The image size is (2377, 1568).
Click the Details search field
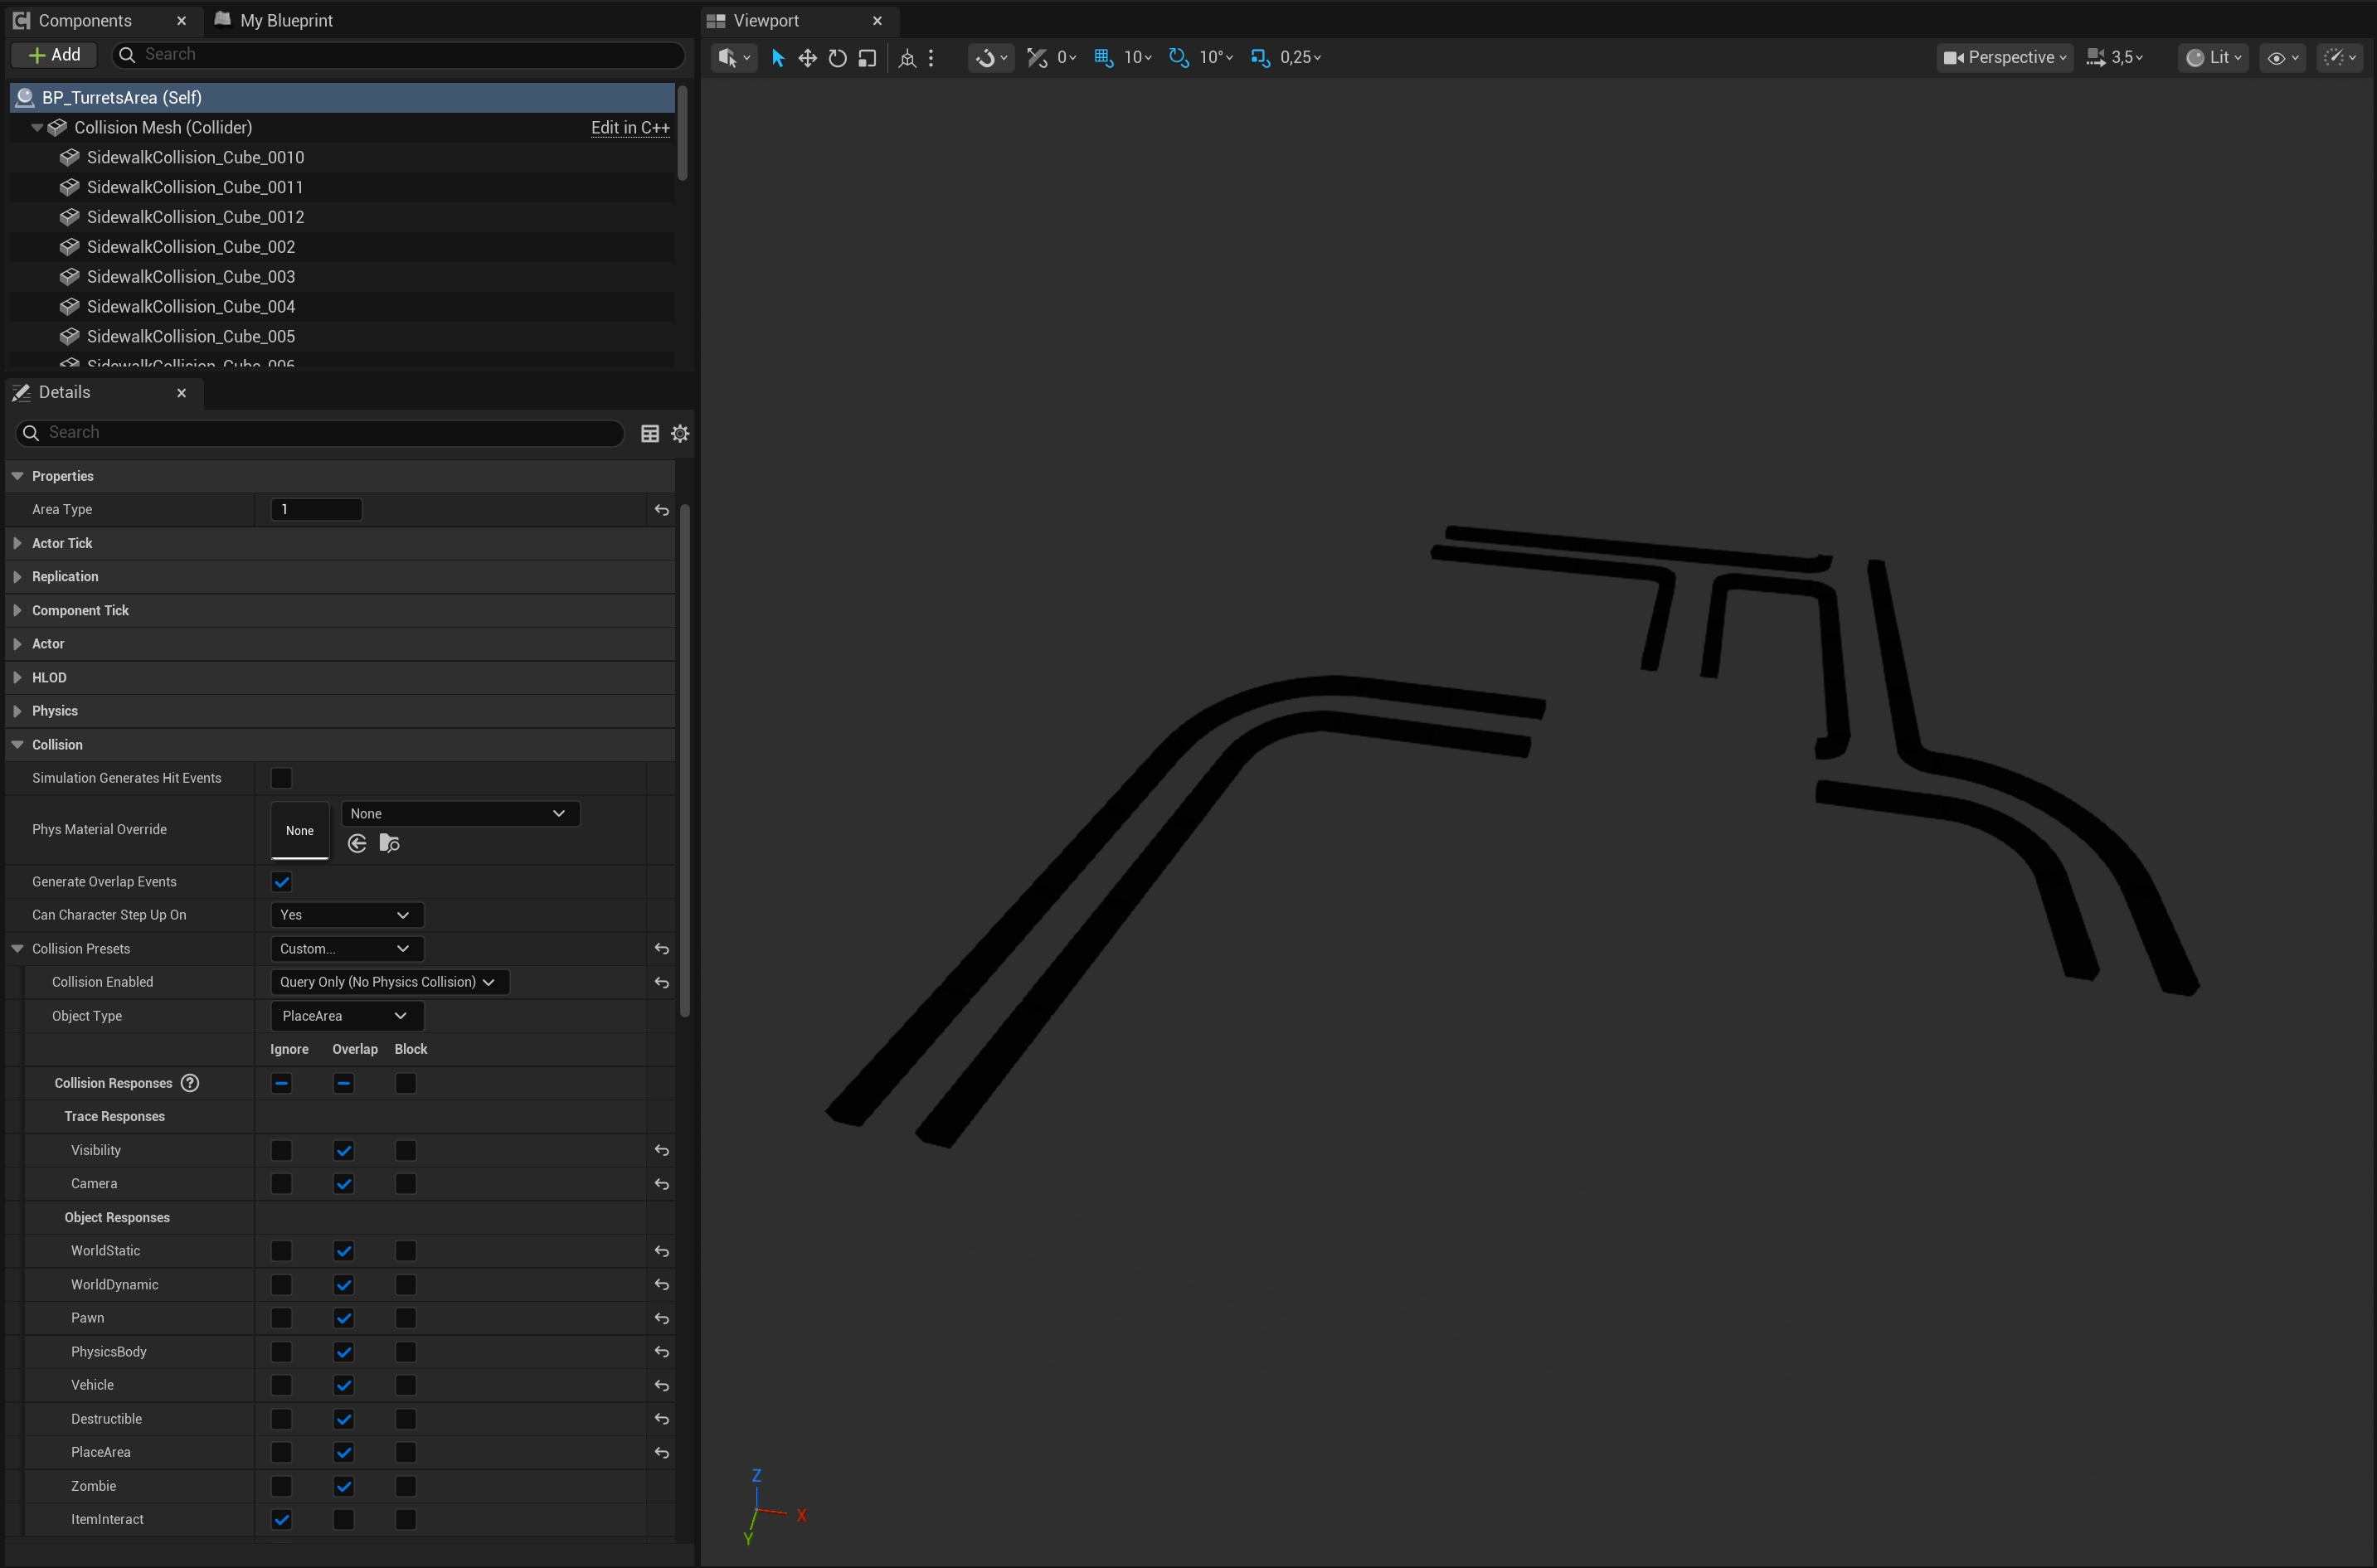tap(320, 433)
